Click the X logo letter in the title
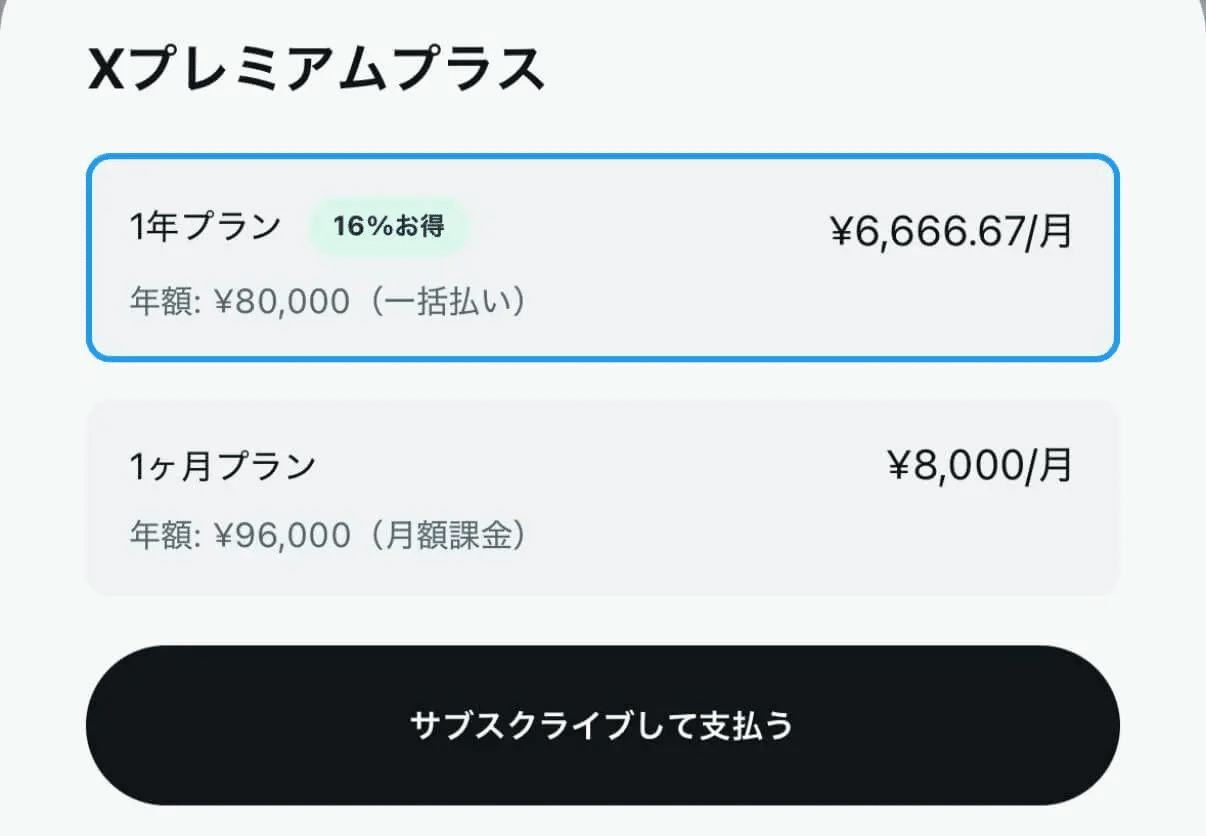 pyautogui.click(x=107, y=72)
